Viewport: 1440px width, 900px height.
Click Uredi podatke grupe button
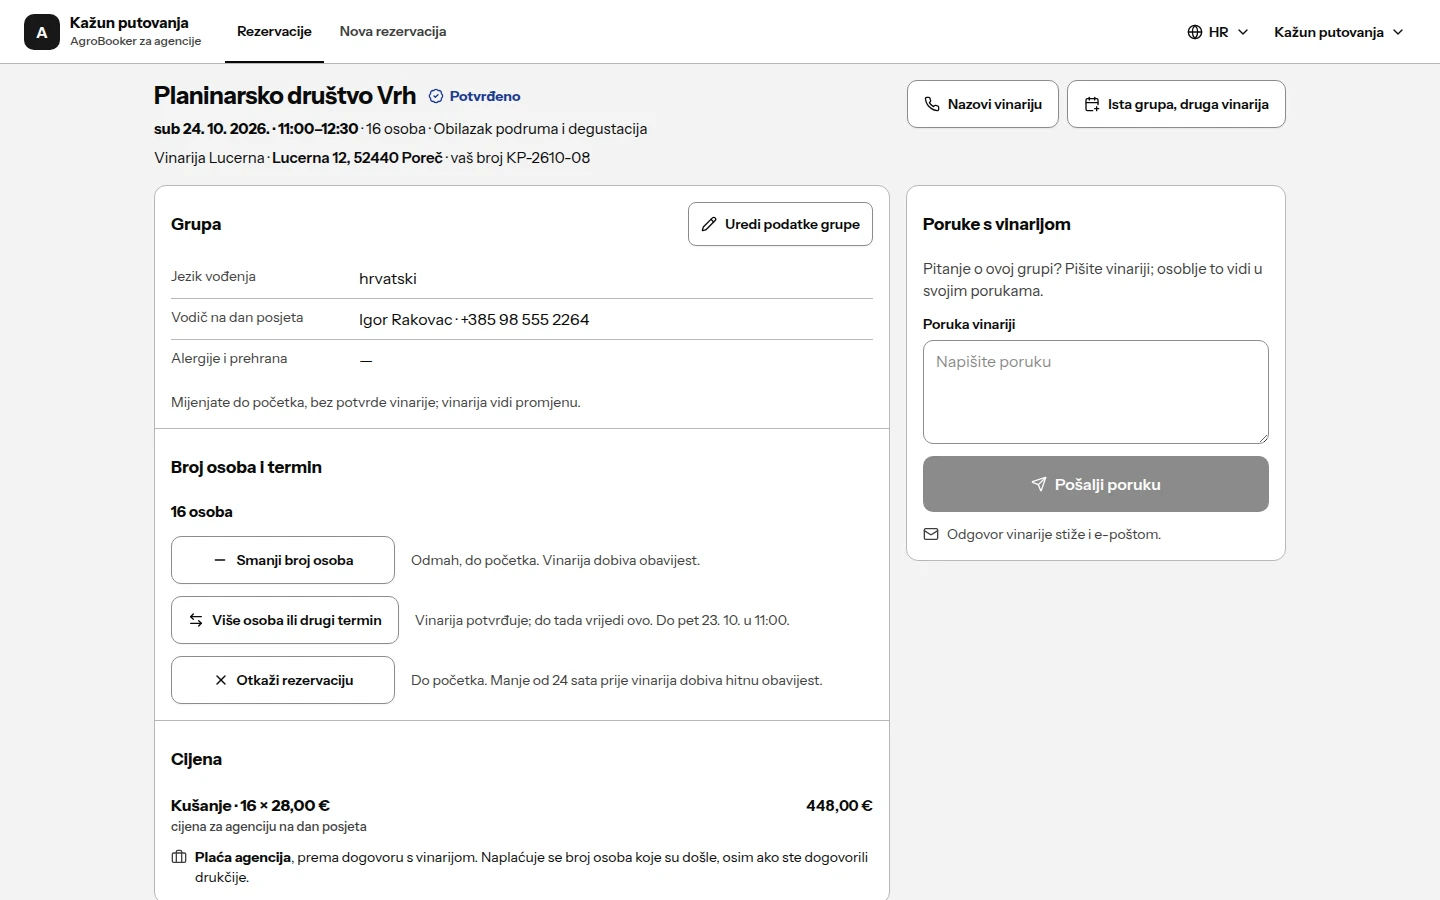[780, 224]
